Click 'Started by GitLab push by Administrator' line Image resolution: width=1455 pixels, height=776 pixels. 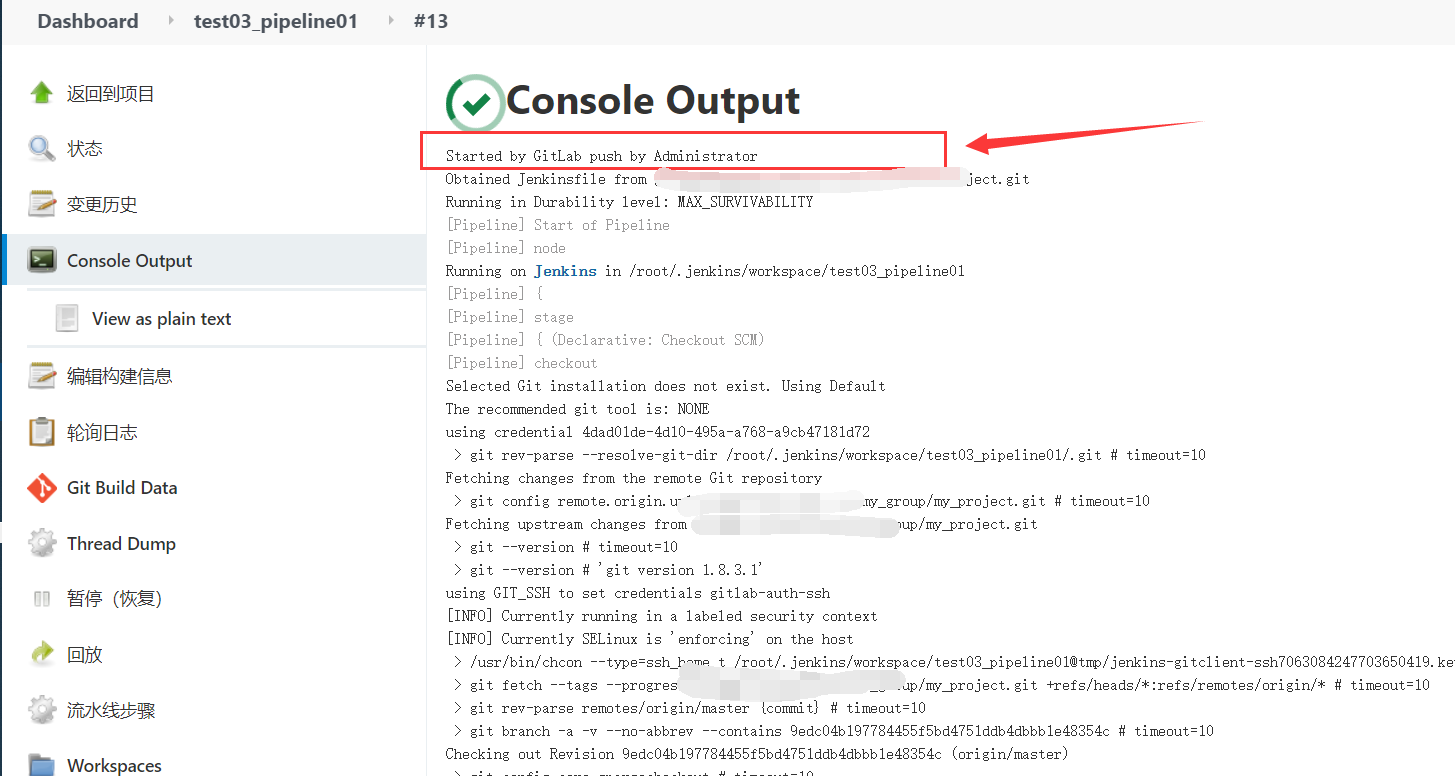[602, 156]
